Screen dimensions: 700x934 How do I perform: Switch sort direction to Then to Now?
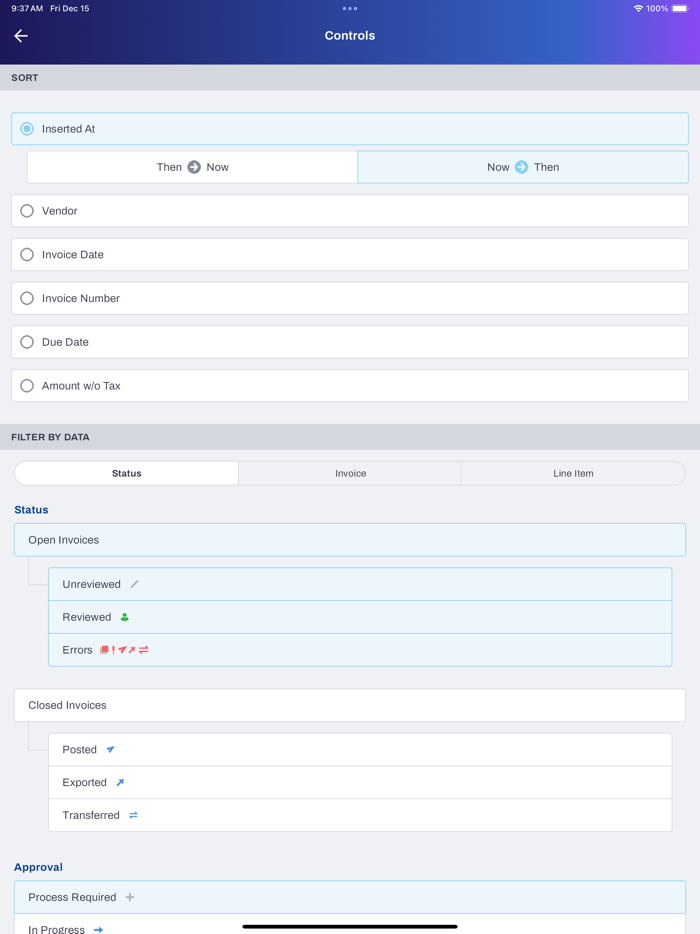click(x=191, y=166)
